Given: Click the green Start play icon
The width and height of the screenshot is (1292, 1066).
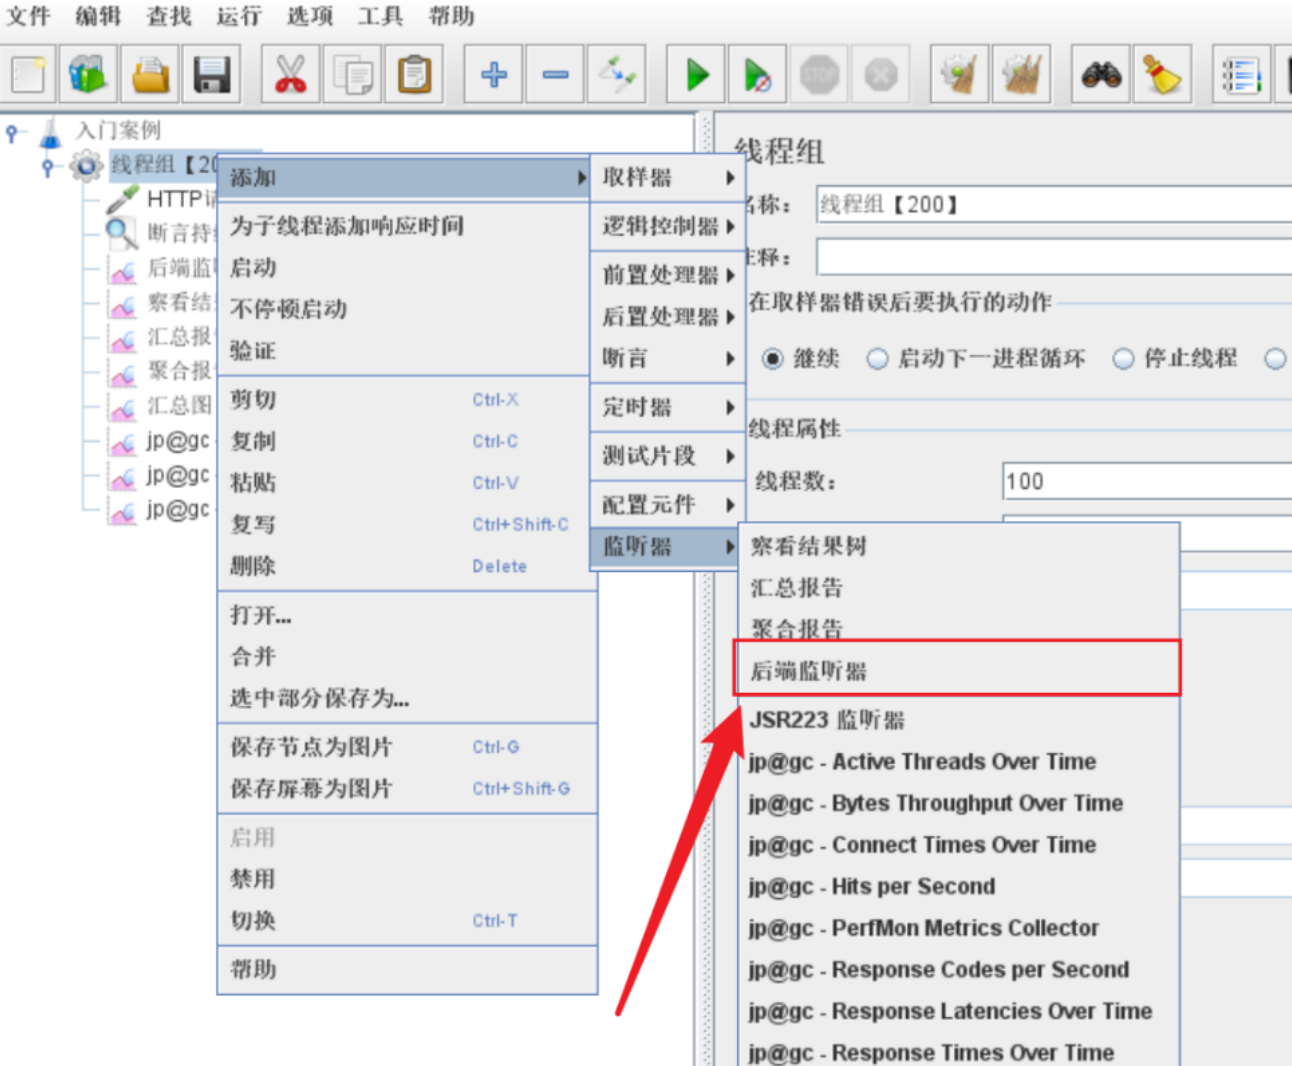Looking at the screenshot, I should (697, 74).
